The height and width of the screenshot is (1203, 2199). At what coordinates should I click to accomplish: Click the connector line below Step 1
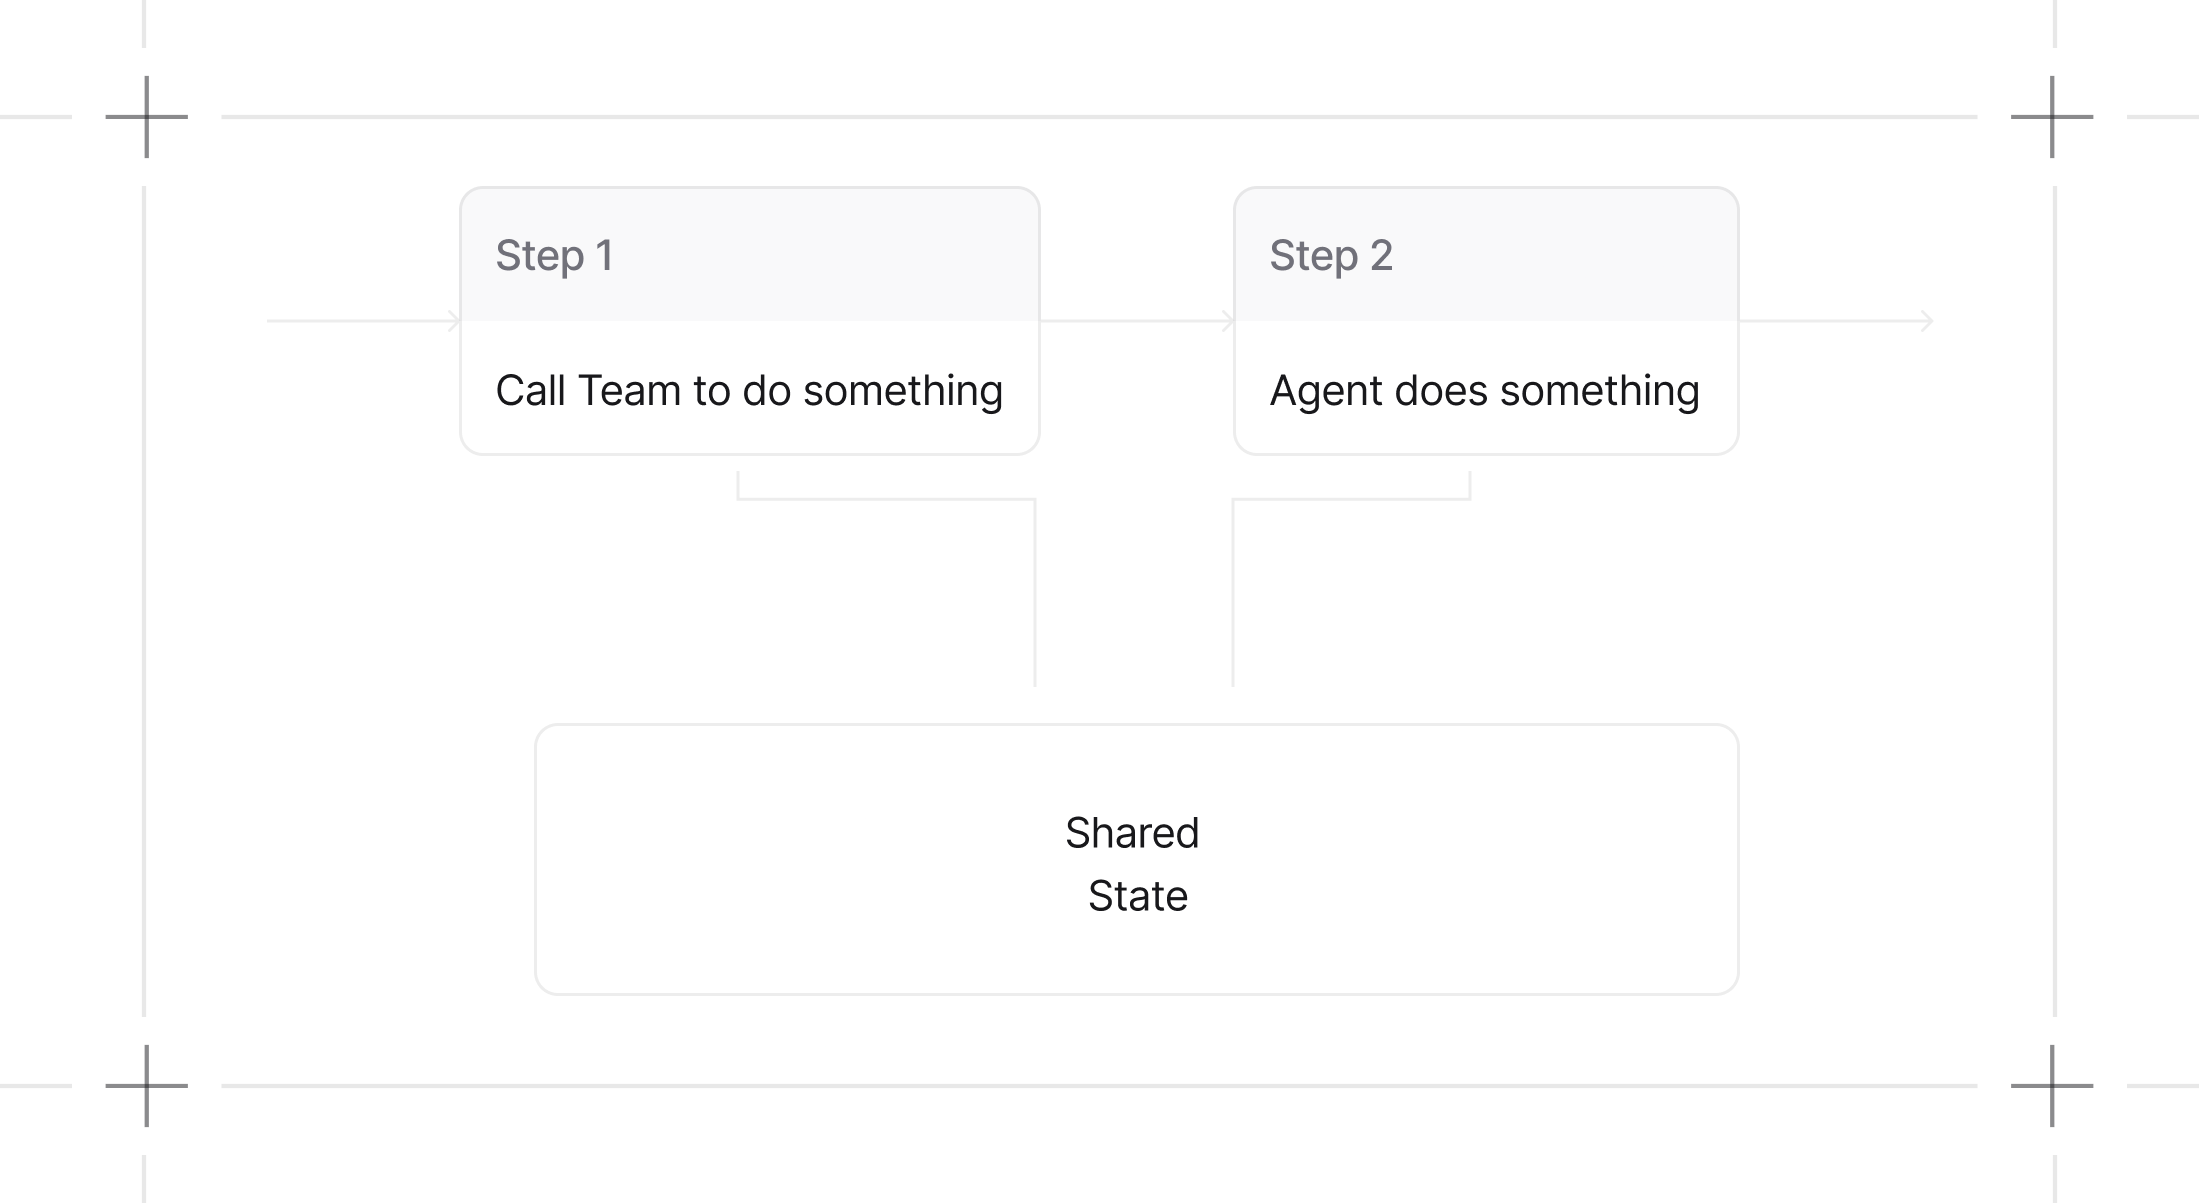pyautogui.click(x=1035, y=590)
